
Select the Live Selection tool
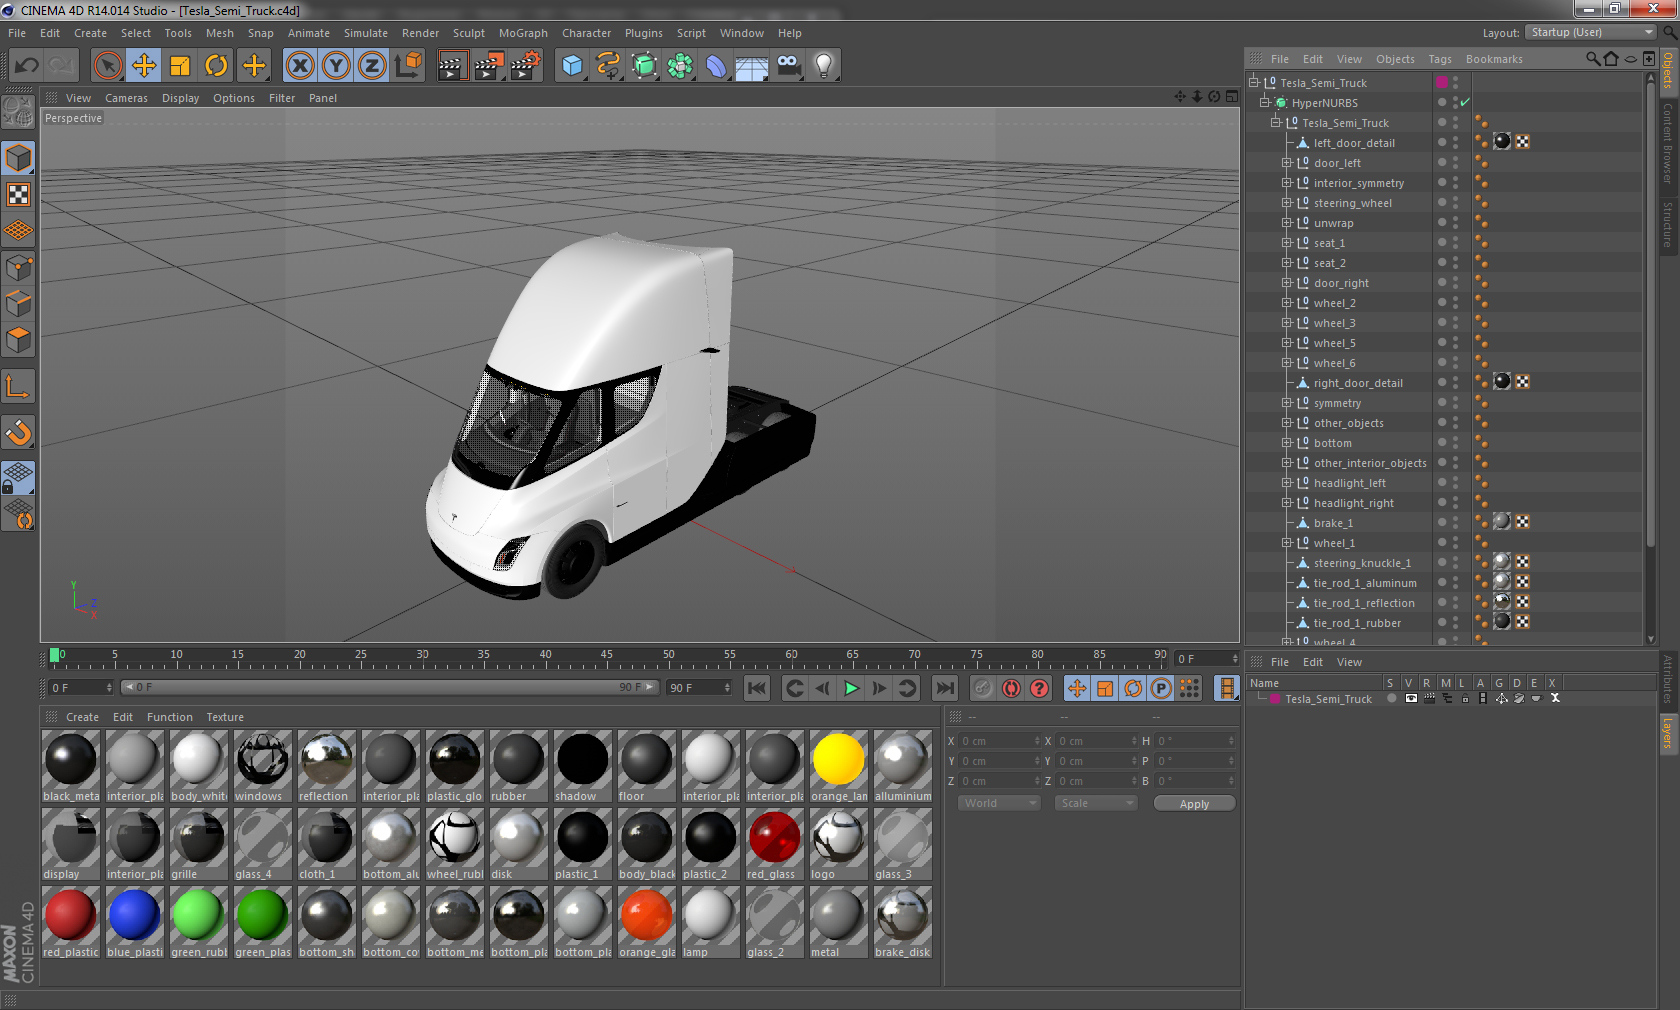click(x=108, y=66)
